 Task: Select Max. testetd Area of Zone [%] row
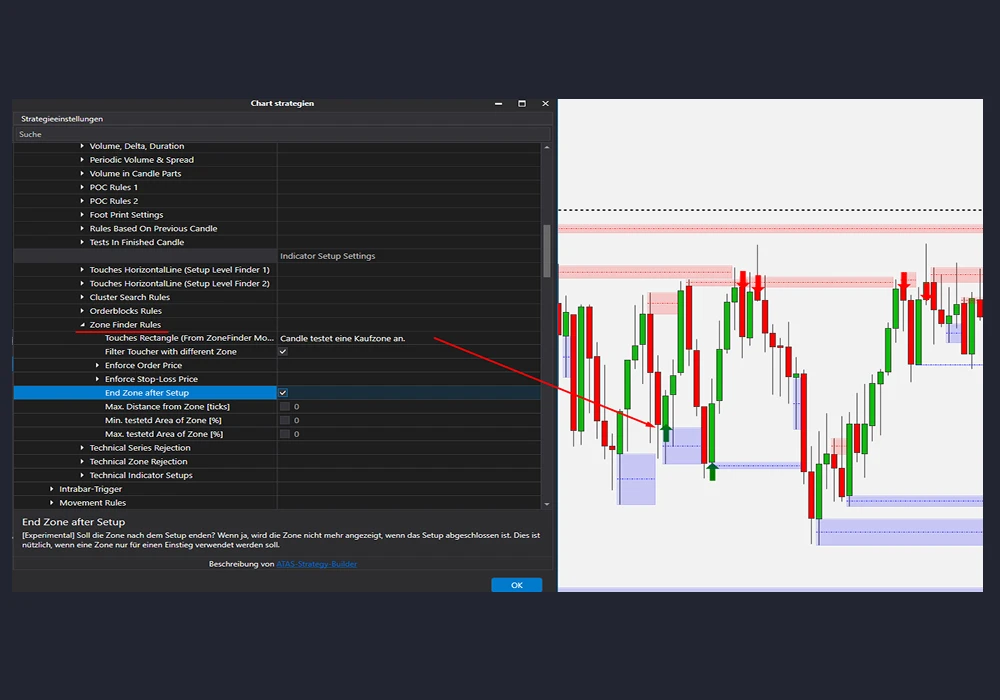coord(277,434)
